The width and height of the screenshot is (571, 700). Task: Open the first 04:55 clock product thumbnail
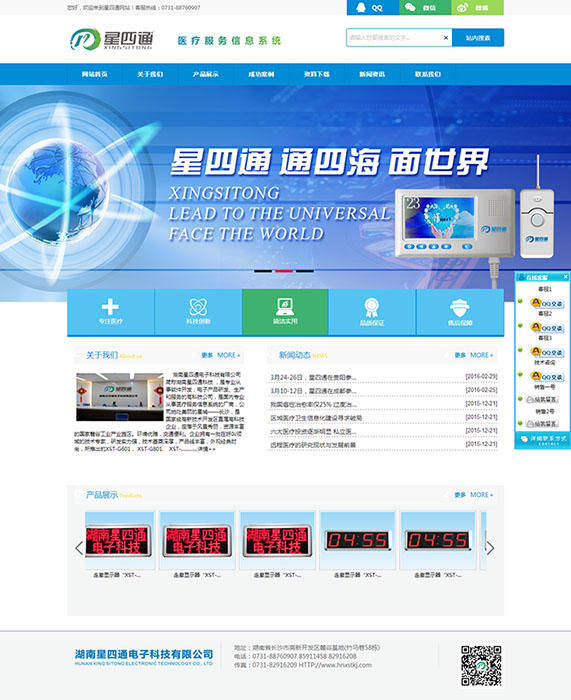(x=358, y=540)
